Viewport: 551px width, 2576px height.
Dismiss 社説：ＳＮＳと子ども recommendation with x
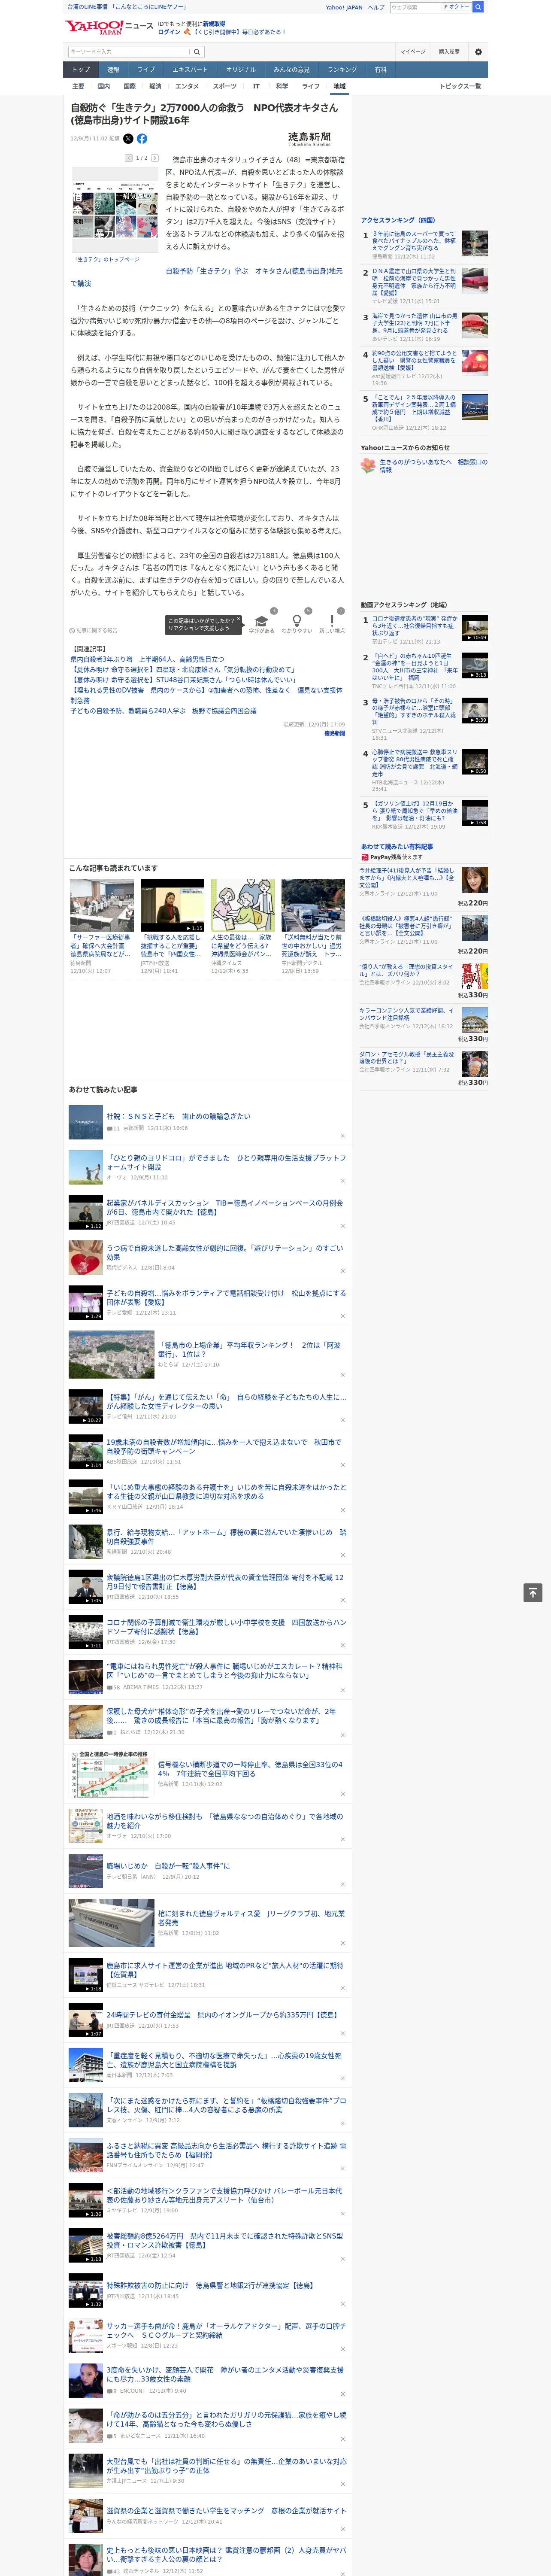(x=343, y=1135)
